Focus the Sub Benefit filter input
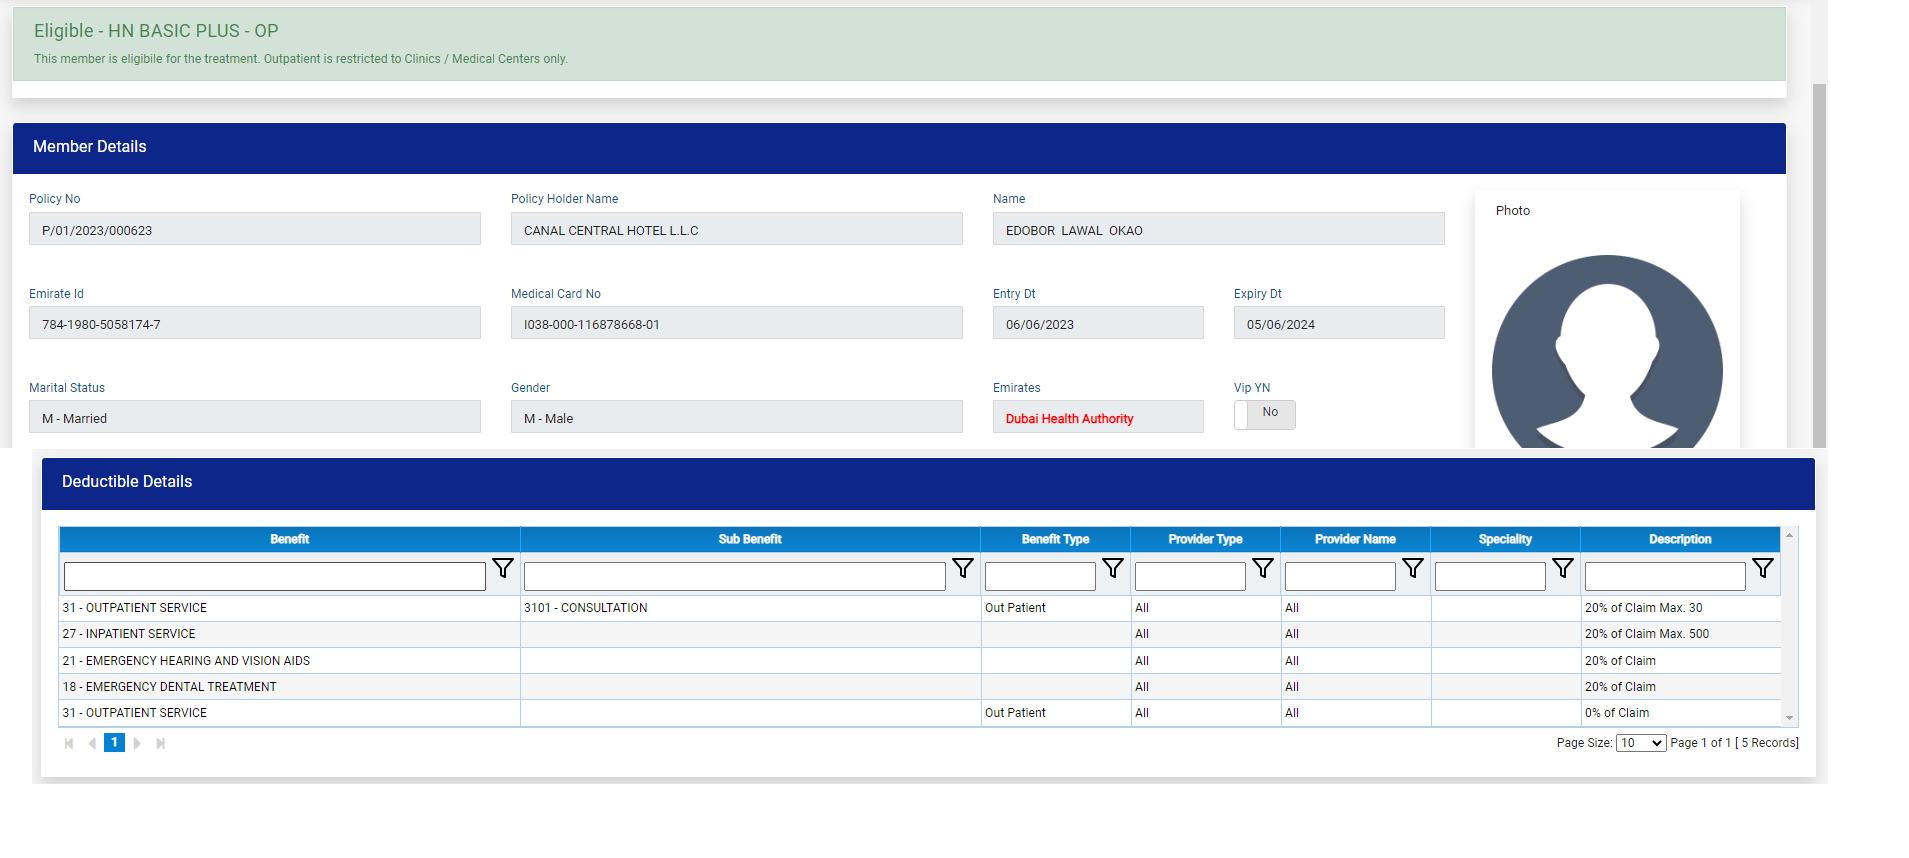Viewport: 1909px width, 858px height. tap(734, 576)
